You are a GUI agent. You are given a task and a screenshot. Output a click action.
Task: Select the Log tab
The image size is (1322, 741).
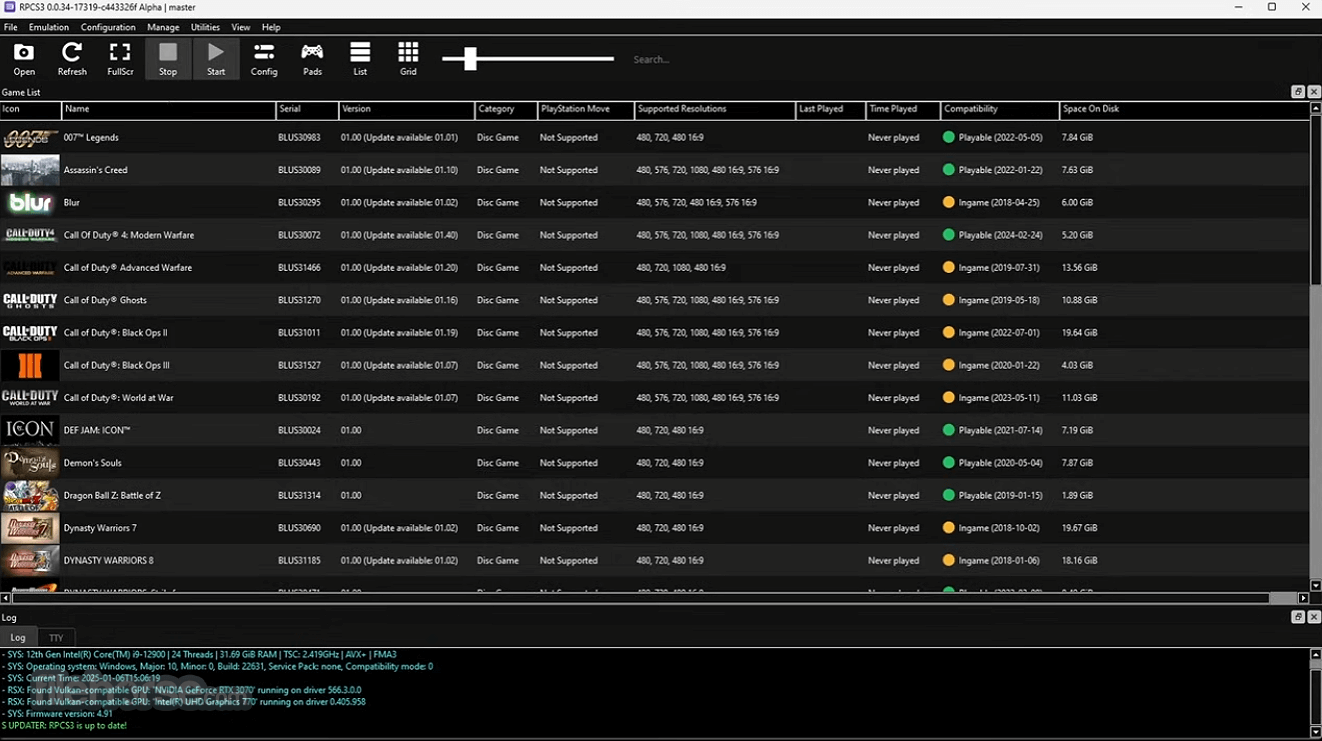coord(18,637)
